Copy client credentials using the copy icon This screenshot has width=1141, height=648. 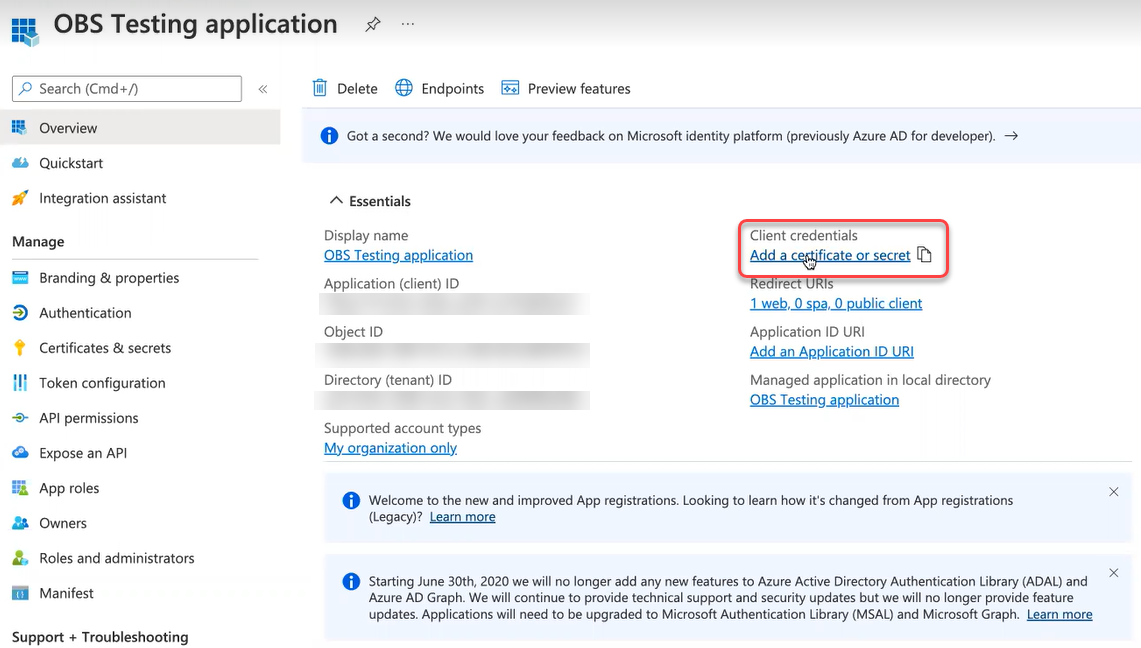(x=925, y=255)
